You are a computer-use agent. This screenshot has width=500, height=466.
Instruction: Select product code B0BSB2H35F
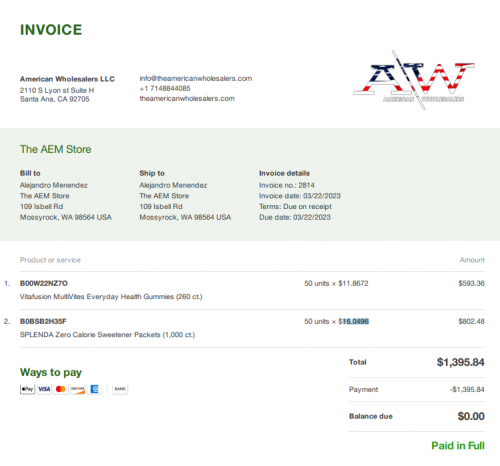point(43,321)
